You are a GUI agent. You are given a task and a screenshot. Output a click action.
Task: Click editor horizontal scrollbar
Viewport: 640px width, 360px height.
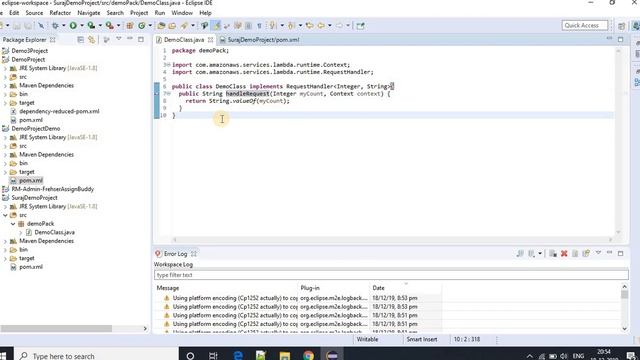click(x=392, y=240)
